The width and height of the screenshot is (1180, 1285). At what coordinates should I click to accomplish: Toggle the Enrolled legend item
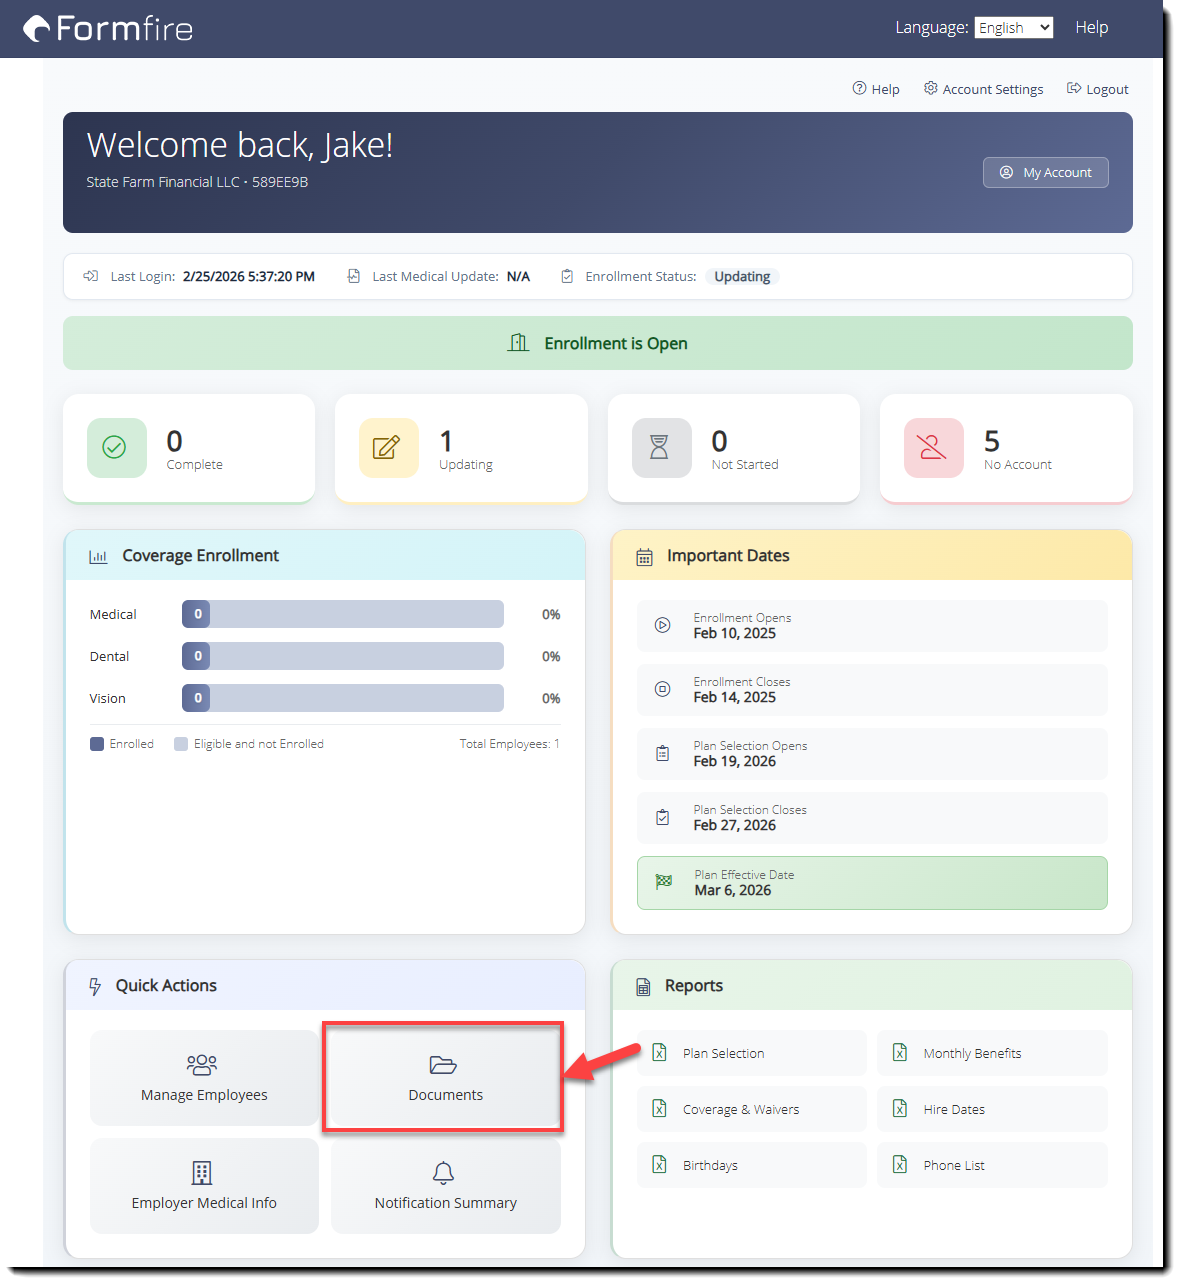click(121, 743)
